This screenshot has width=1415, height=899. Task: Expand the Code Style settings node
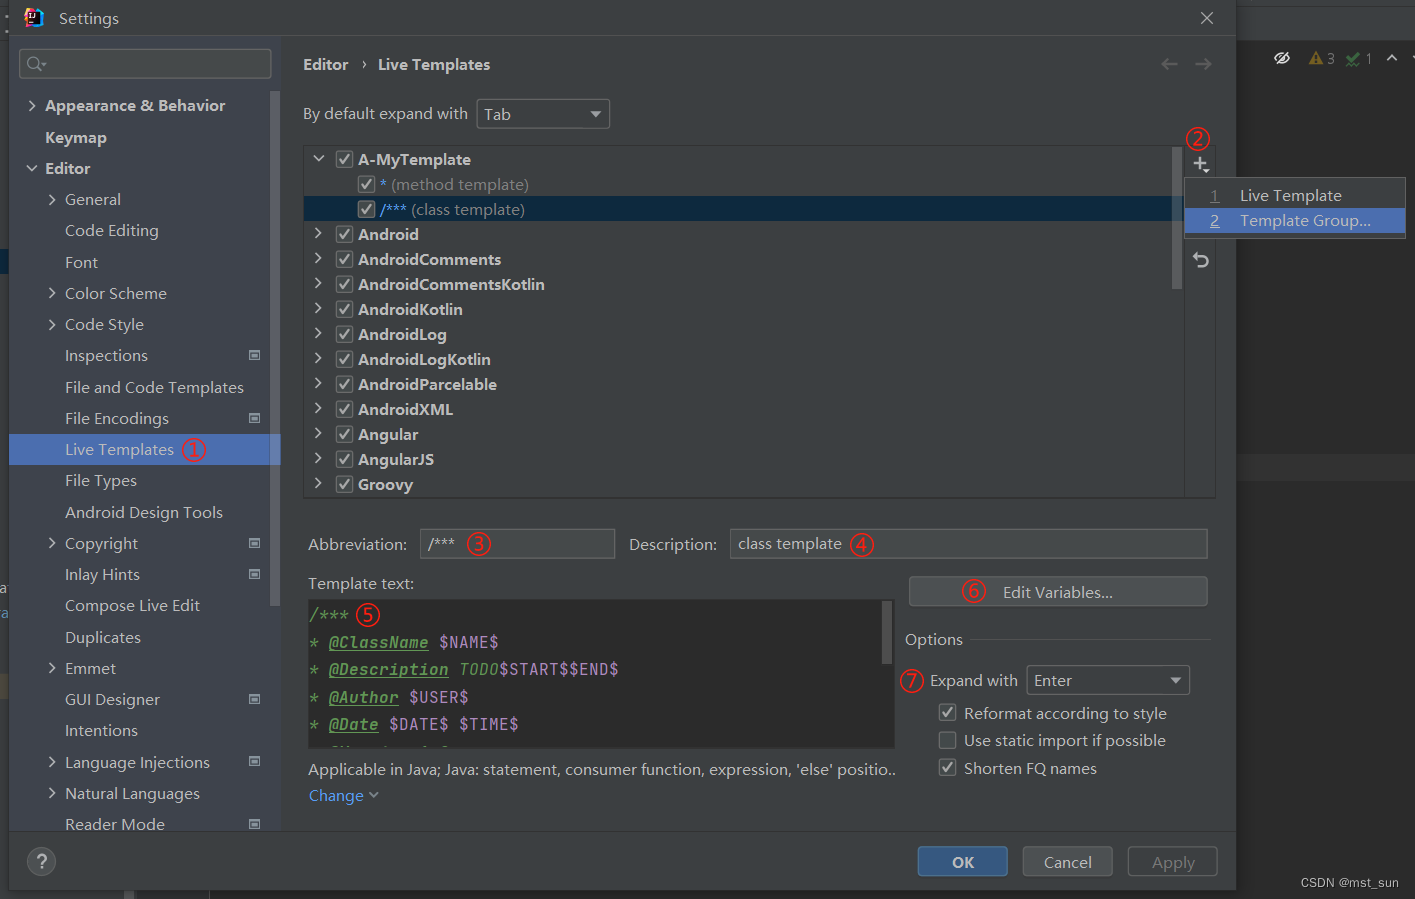click(x=52, y=324)
